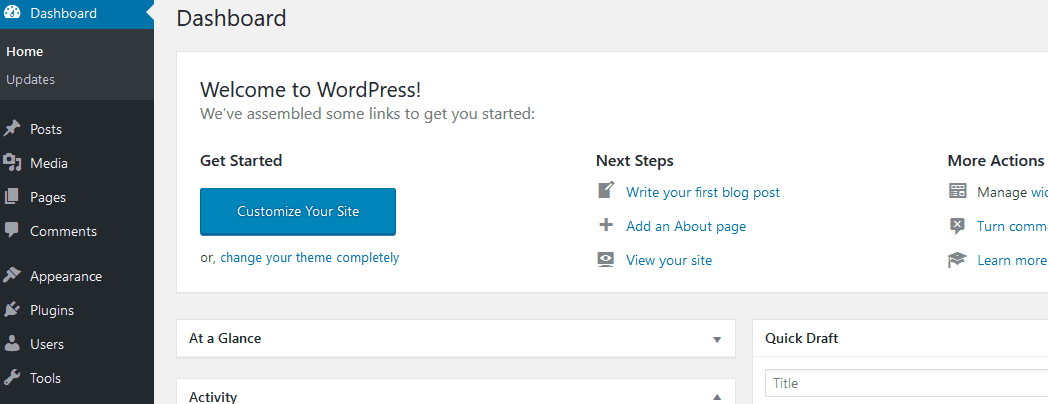Click the Appearance paintbrush icon
The height and width of the screenshot is (404, 1048).
click(x=12, y=276)
